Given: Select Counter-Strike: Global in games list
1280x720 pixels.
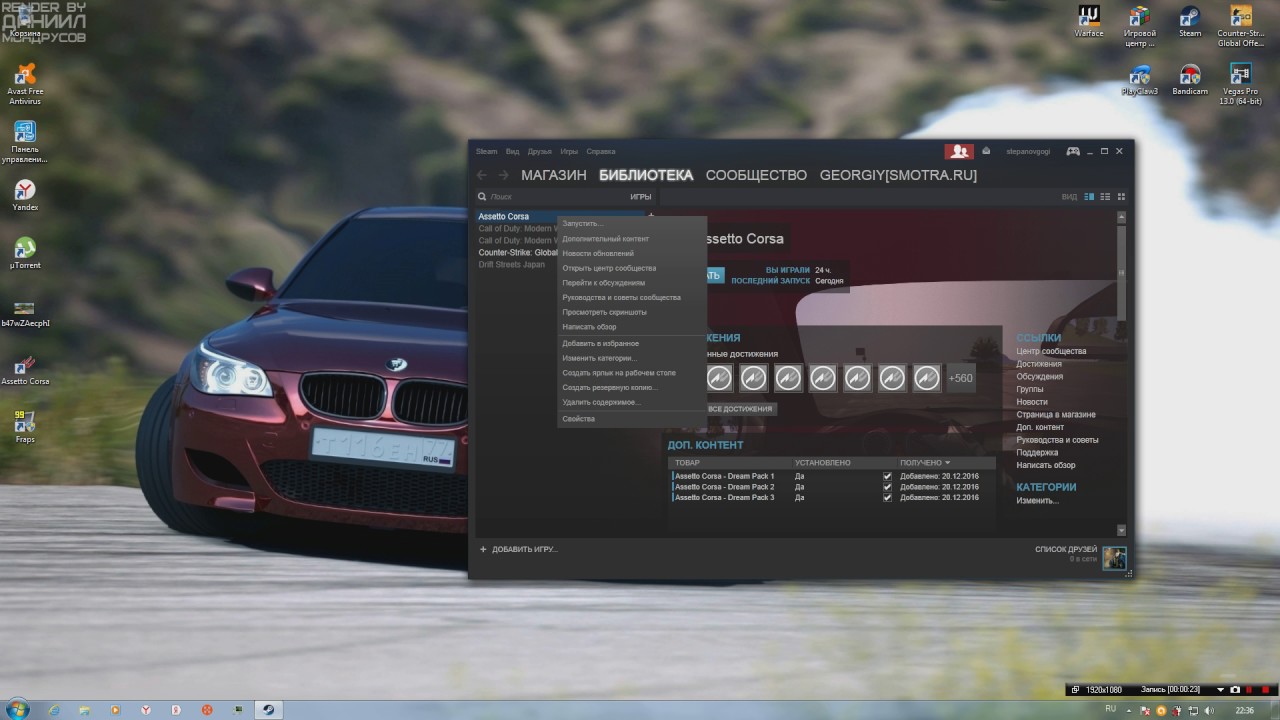Looking at the screenshot, I should 518,253.
